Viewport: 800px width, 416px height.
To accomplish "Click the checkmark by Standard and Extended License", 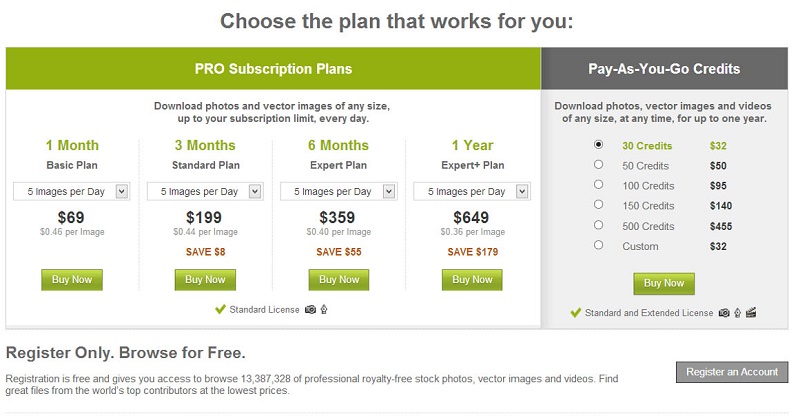I will pos(575,313).
